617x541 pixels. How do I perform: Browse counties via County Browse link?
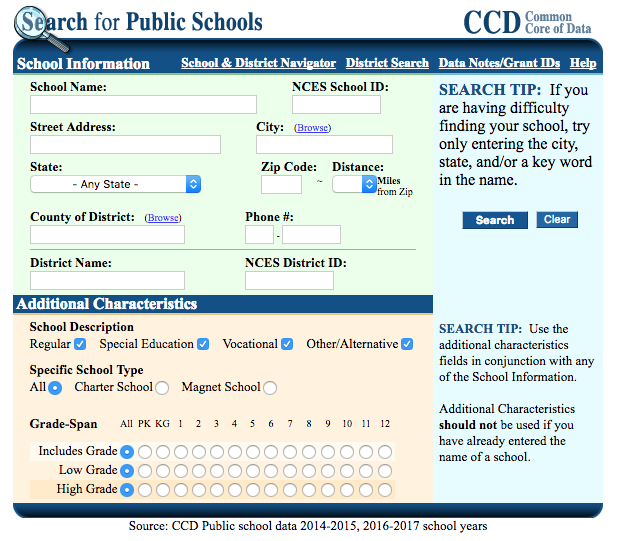(x=163, y=218)
